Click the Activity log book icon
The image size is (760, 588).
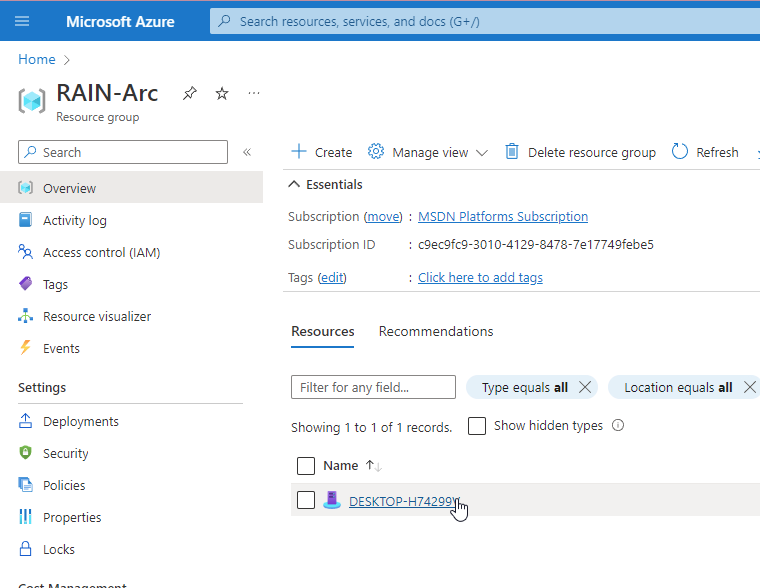tap(25, 220)
